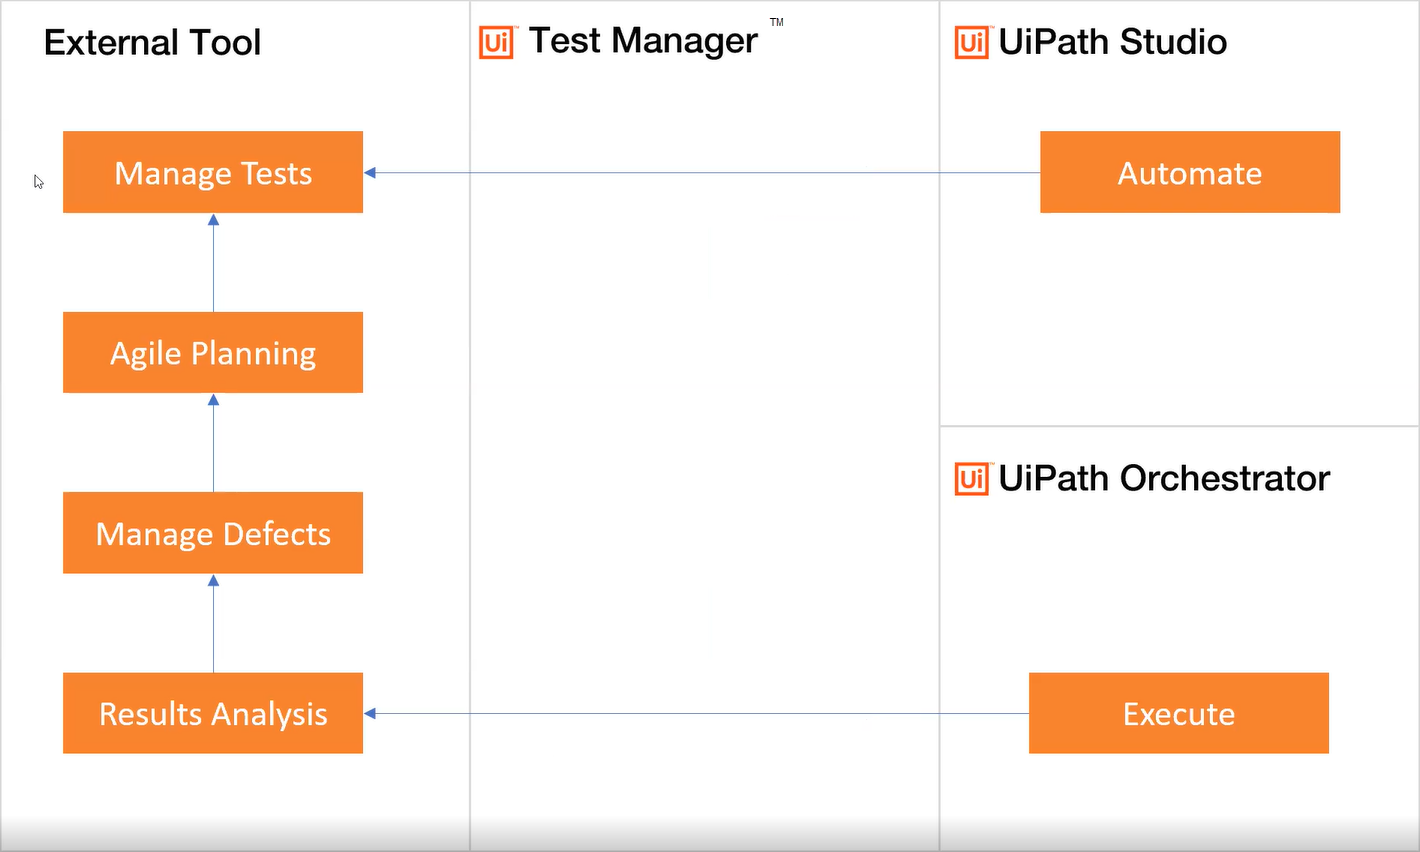1420x852 pixels.
Task: Click the arrow between Results Analysis and Manage Defects
Action: (x=213, y=623)
